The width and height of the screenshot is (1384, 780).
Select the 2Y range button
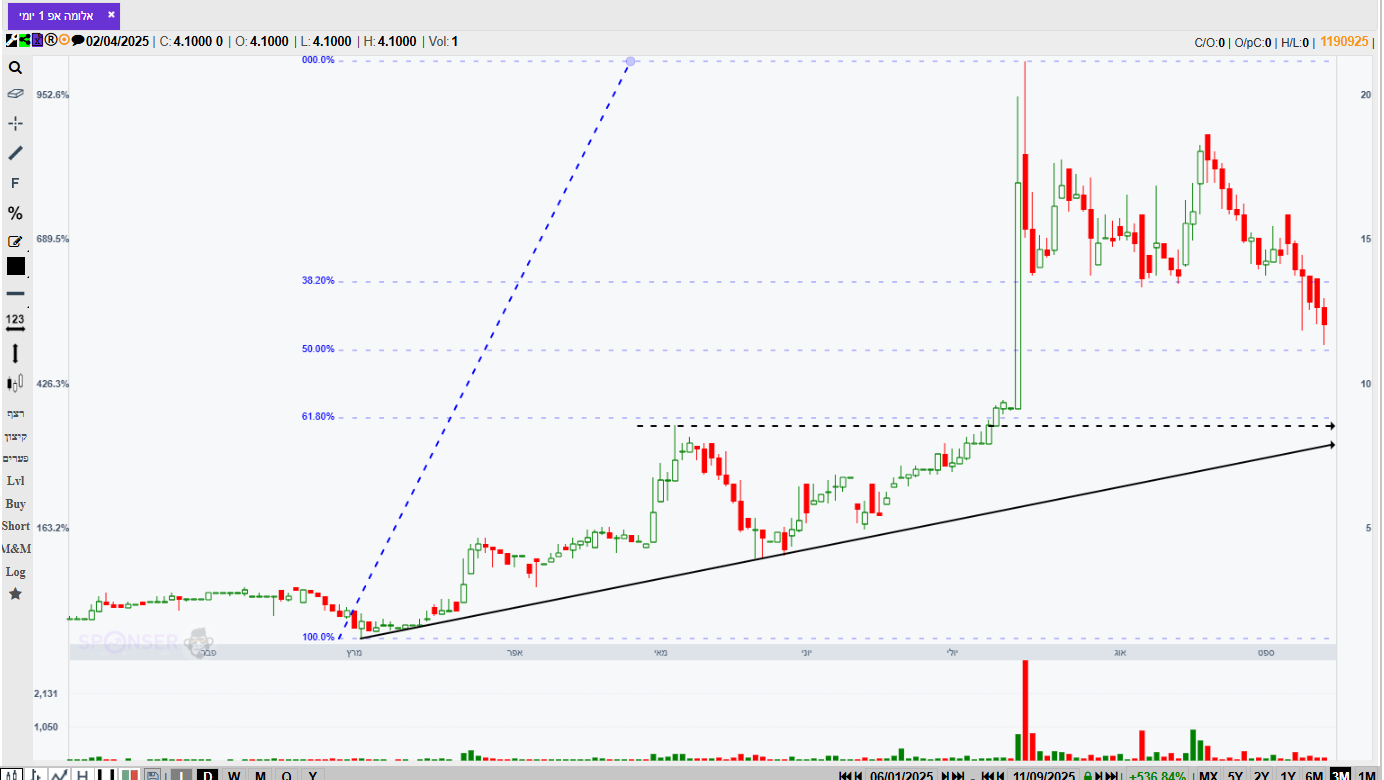1261,776
